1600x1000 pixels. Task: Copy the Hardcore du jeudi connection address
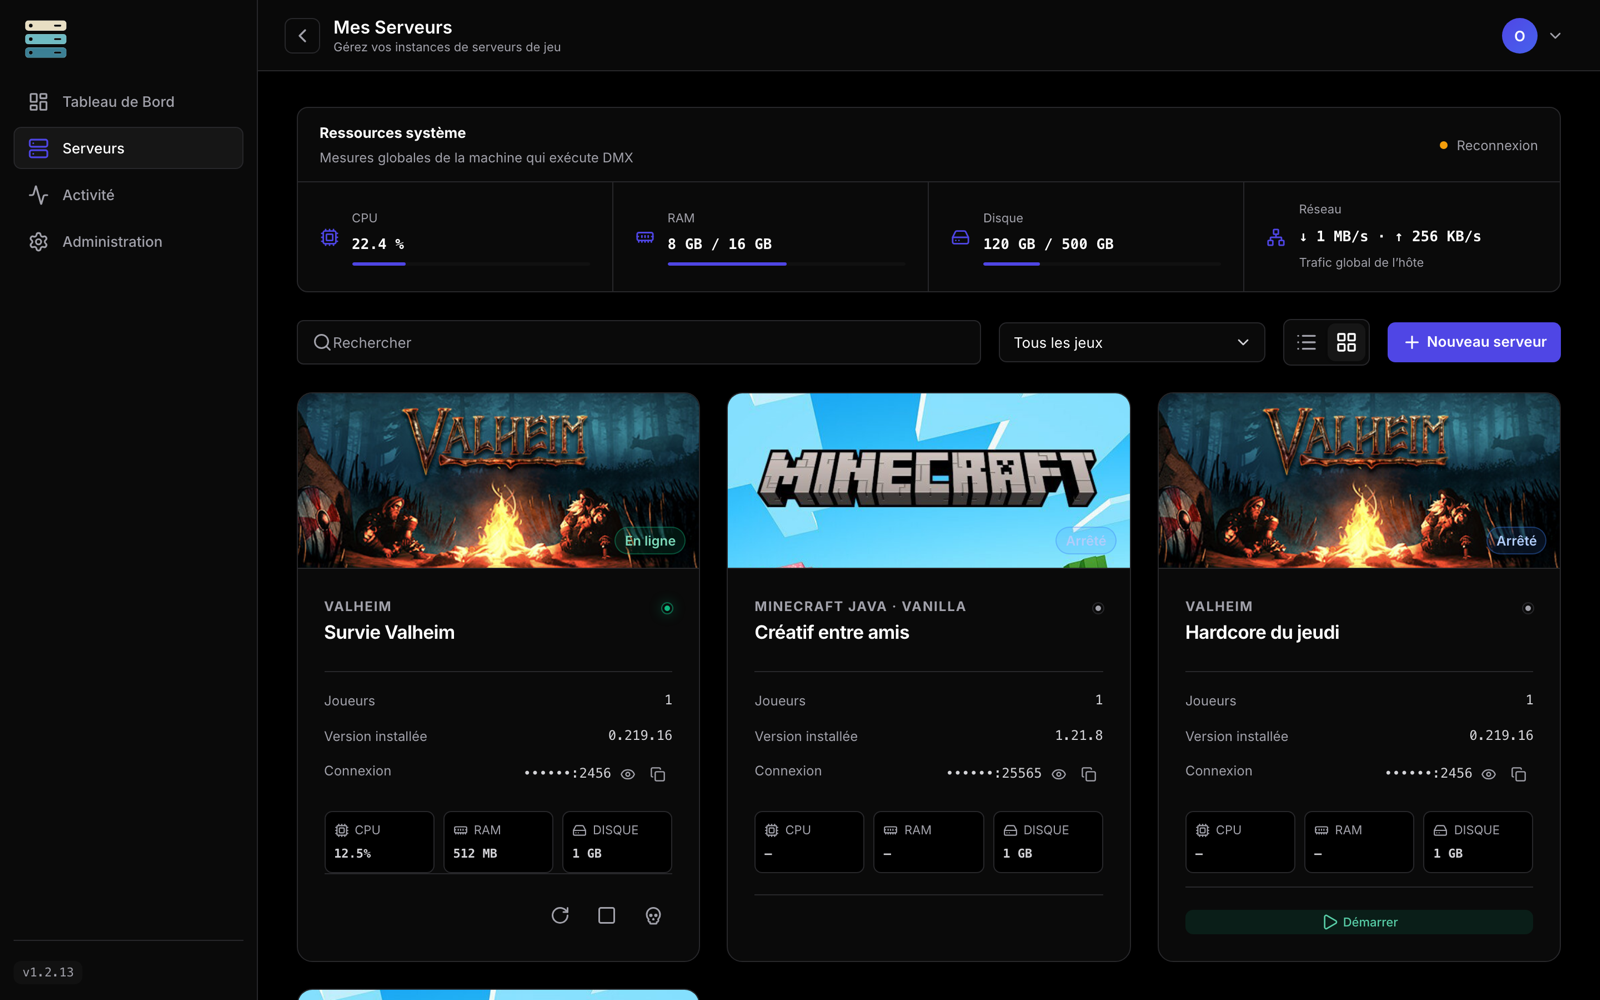1519,774
